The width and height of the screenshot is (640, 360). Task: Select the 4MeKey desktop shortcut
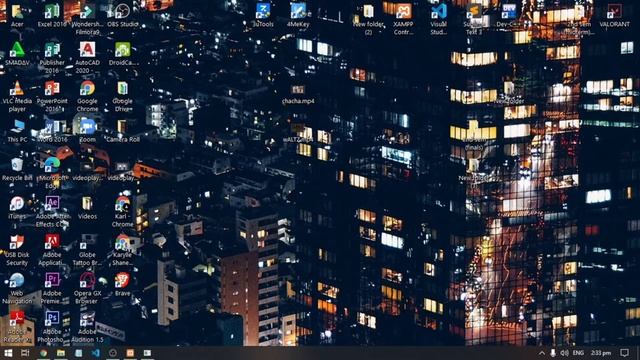click(x=298, y=16)
